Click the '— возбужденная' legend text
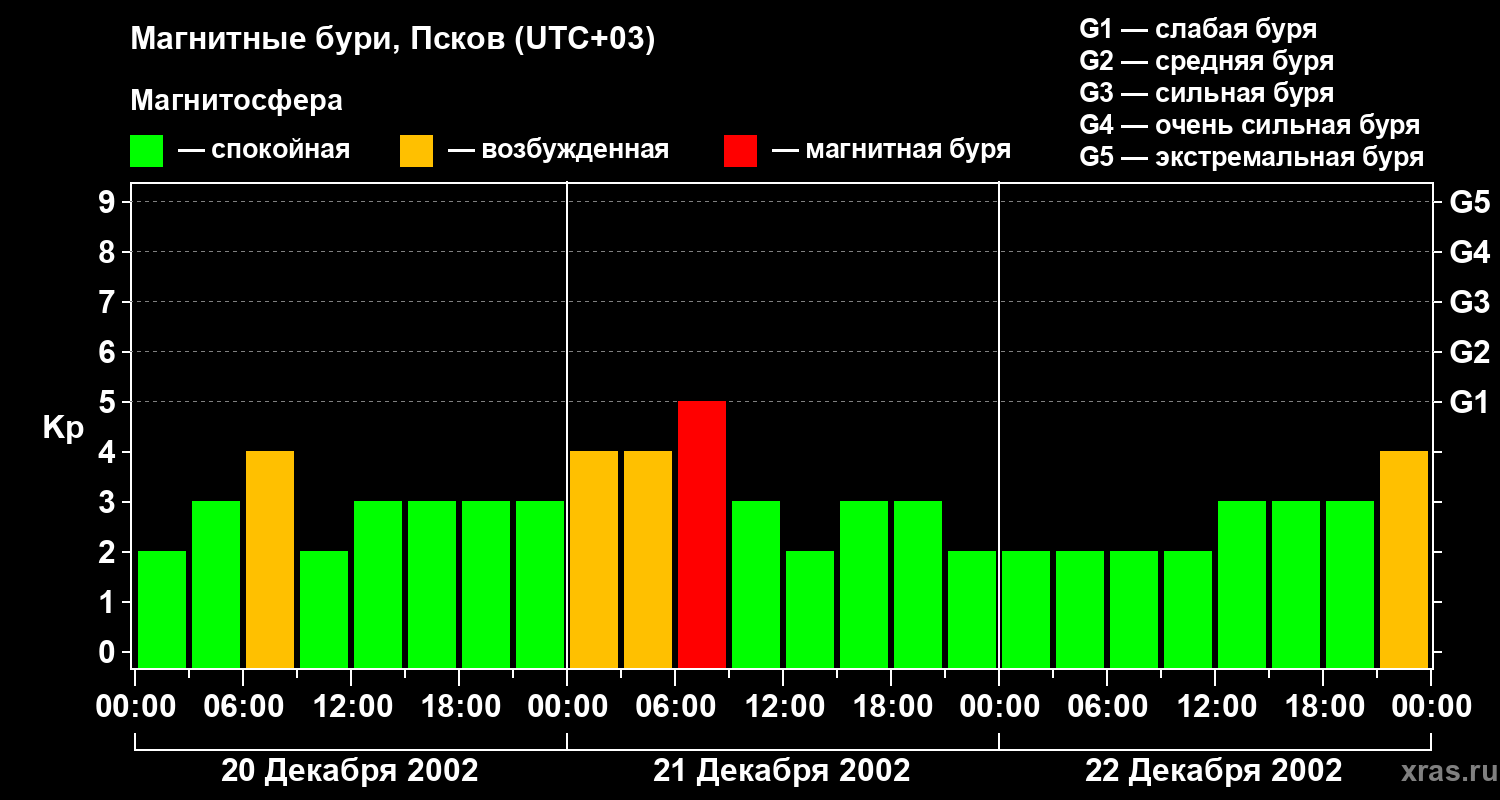This screenshot has height=800, width=1500. click(558, 151)
